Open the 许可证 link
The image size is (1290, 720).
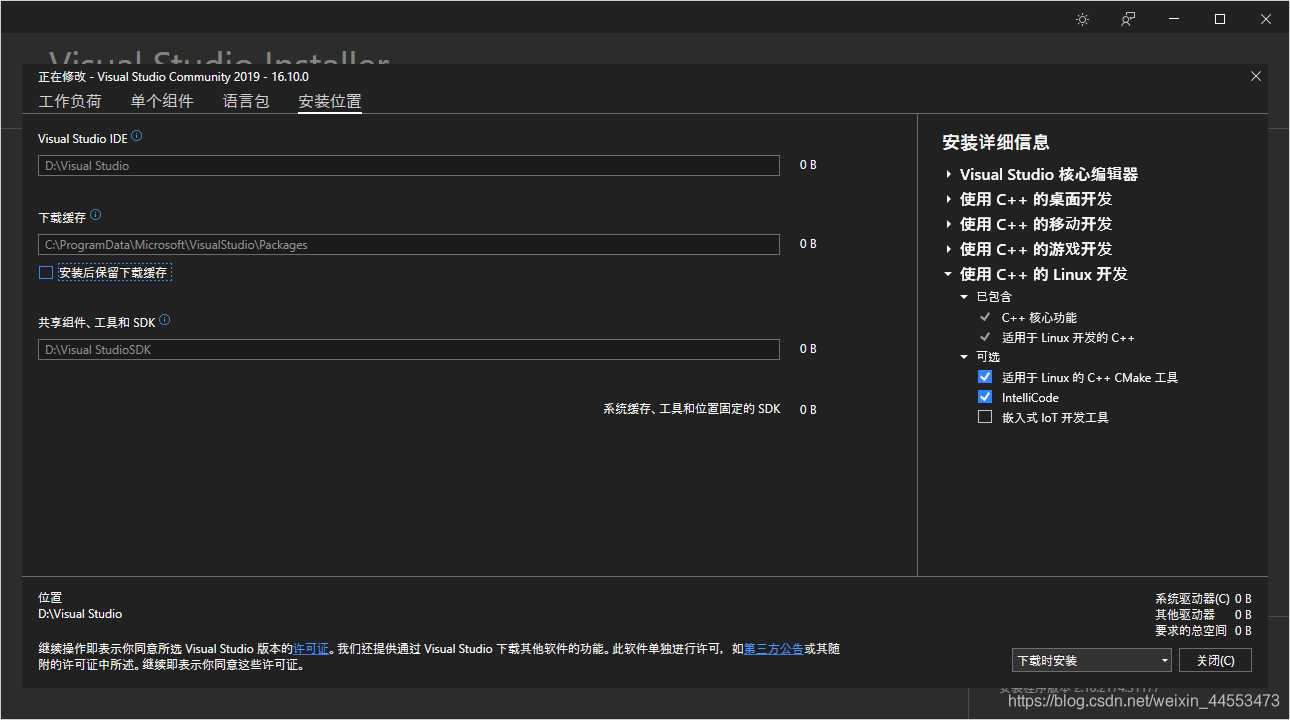(311, 649)
